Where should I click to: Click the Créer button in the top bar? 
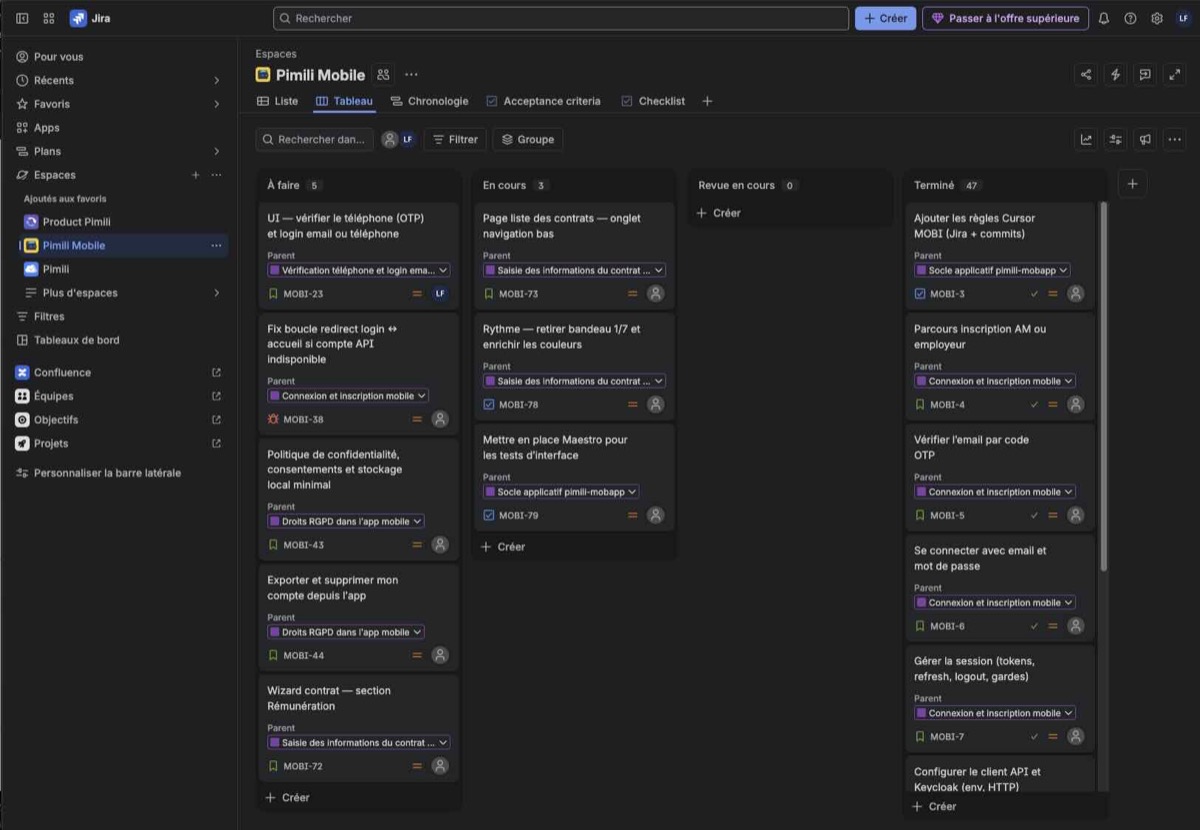[885, 18]
